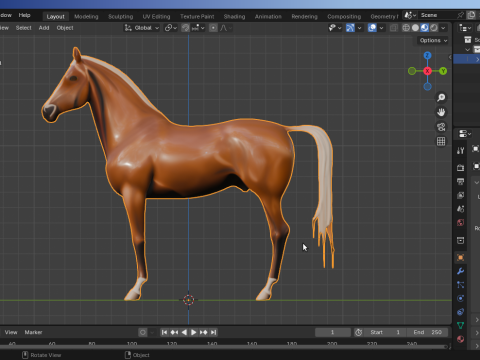
Task: Open the overlays options dropdown arrow
Action: click(381, 28)
